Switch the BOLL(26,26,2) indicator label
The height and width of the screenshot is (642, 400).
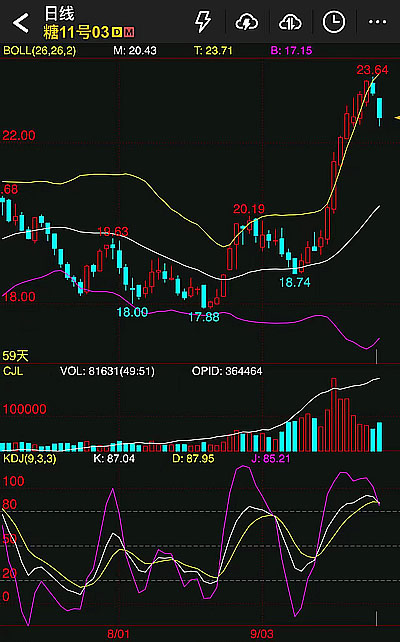pos(39,51)
